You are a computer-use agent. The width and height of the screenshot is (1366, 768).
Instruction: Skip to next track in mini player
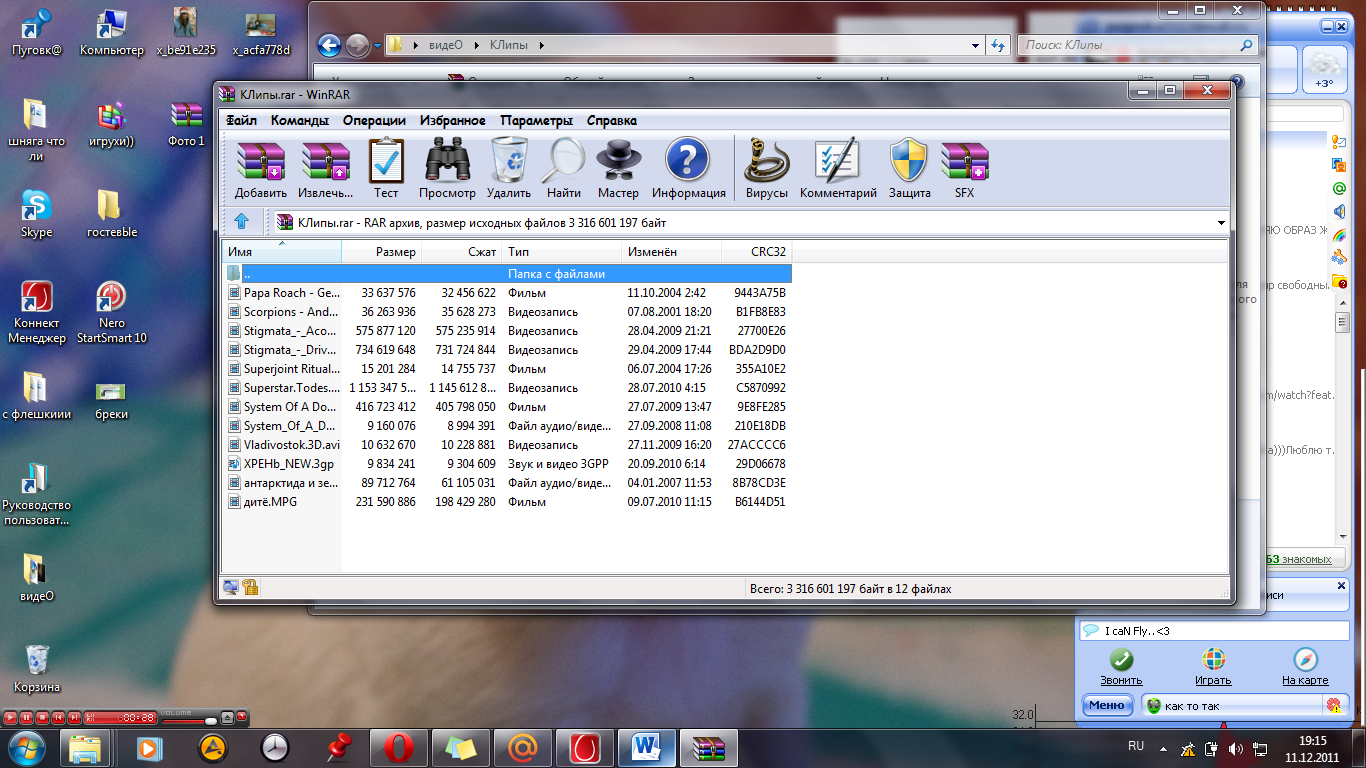pos(75,717)
